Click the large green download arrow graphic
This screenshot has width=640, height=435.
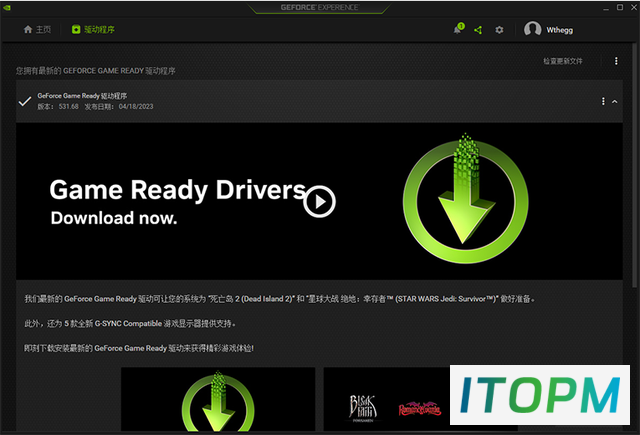(x=466, y=198)
